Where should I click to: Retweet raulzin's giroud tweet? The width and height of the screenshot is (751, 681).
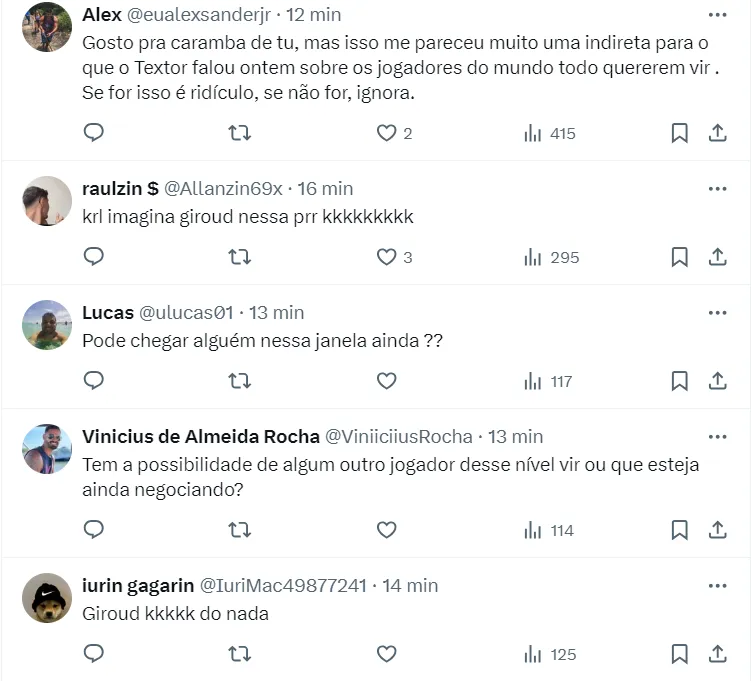coord(239,257)
